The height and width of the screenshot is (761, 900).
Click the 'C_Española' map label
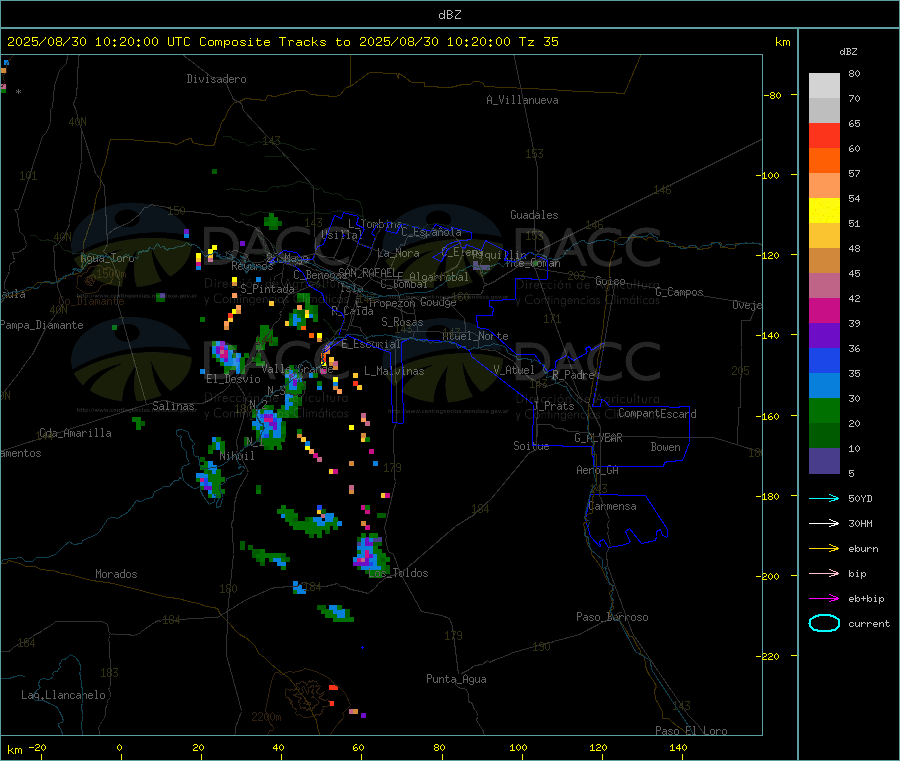point(432,232)
